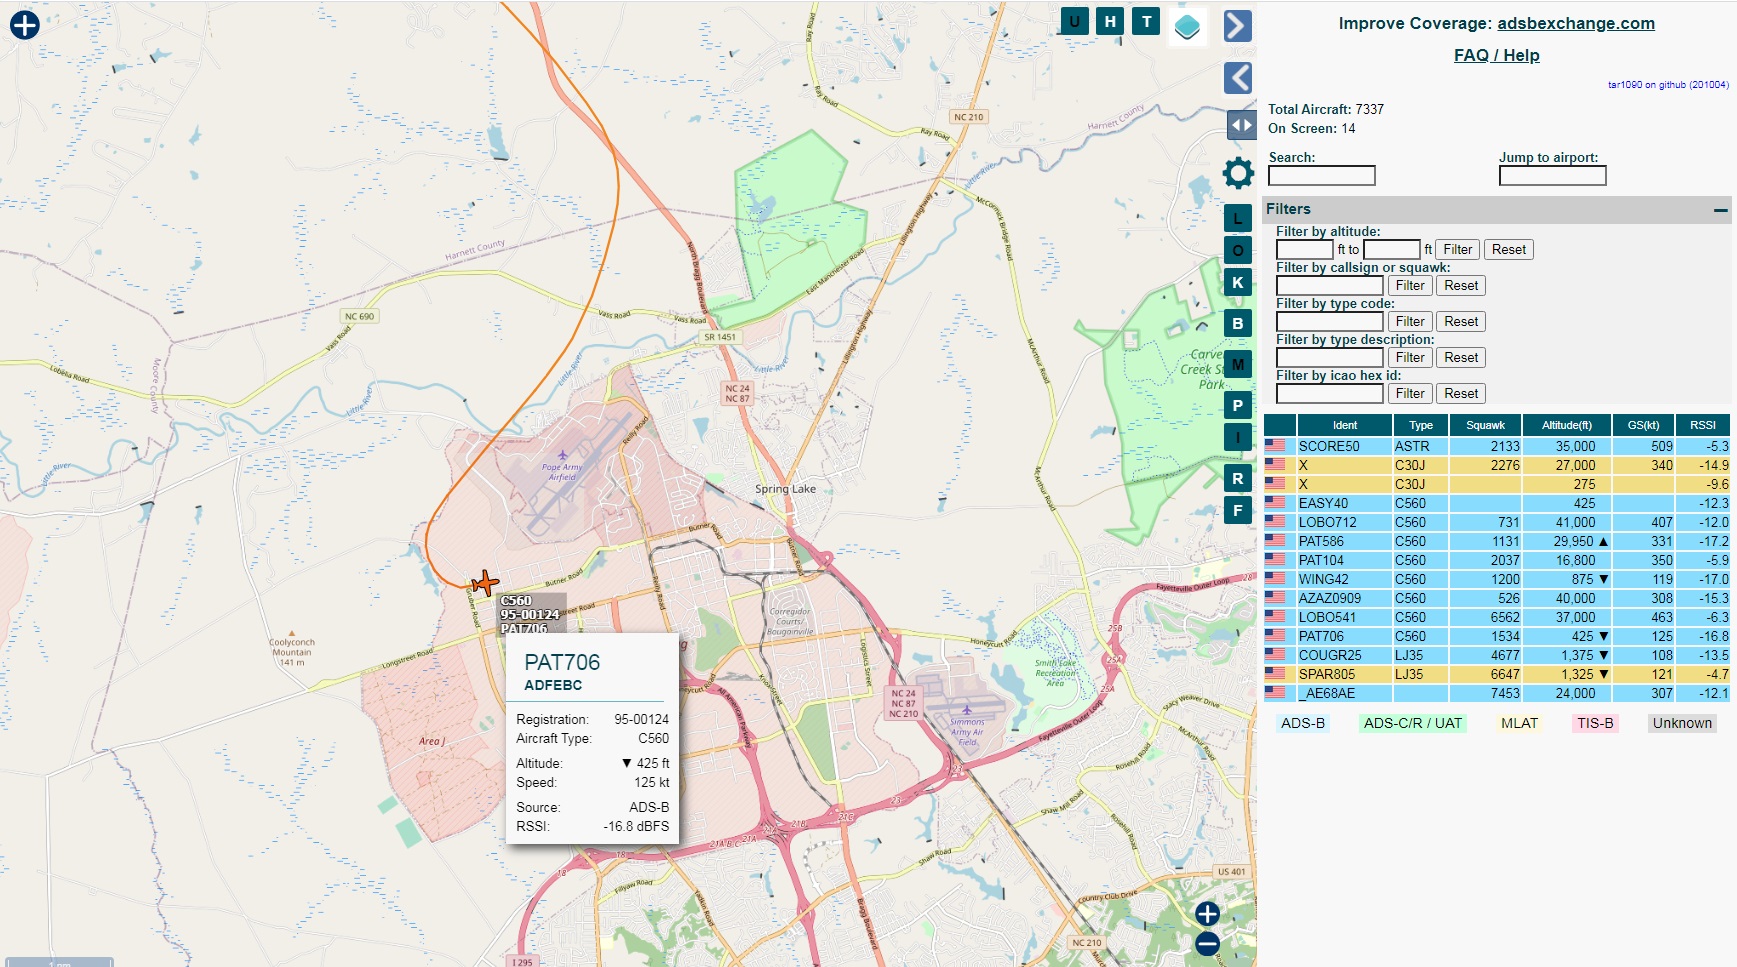Reset the callsign or squawk filter
This screenshot has width=1737, height=967.
(x=1461, y=286)
